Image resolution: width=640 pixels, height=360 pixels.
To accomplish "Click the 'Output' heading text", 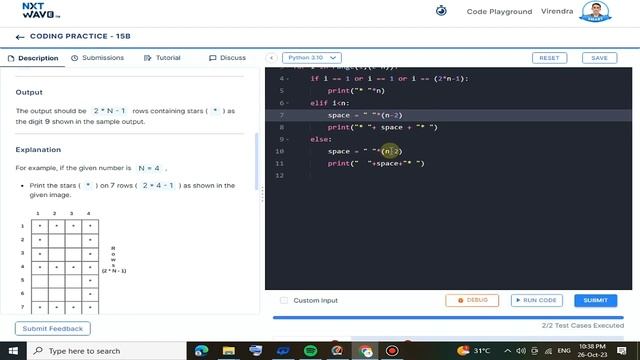I will pyautogui.click(x=29, y=93).
